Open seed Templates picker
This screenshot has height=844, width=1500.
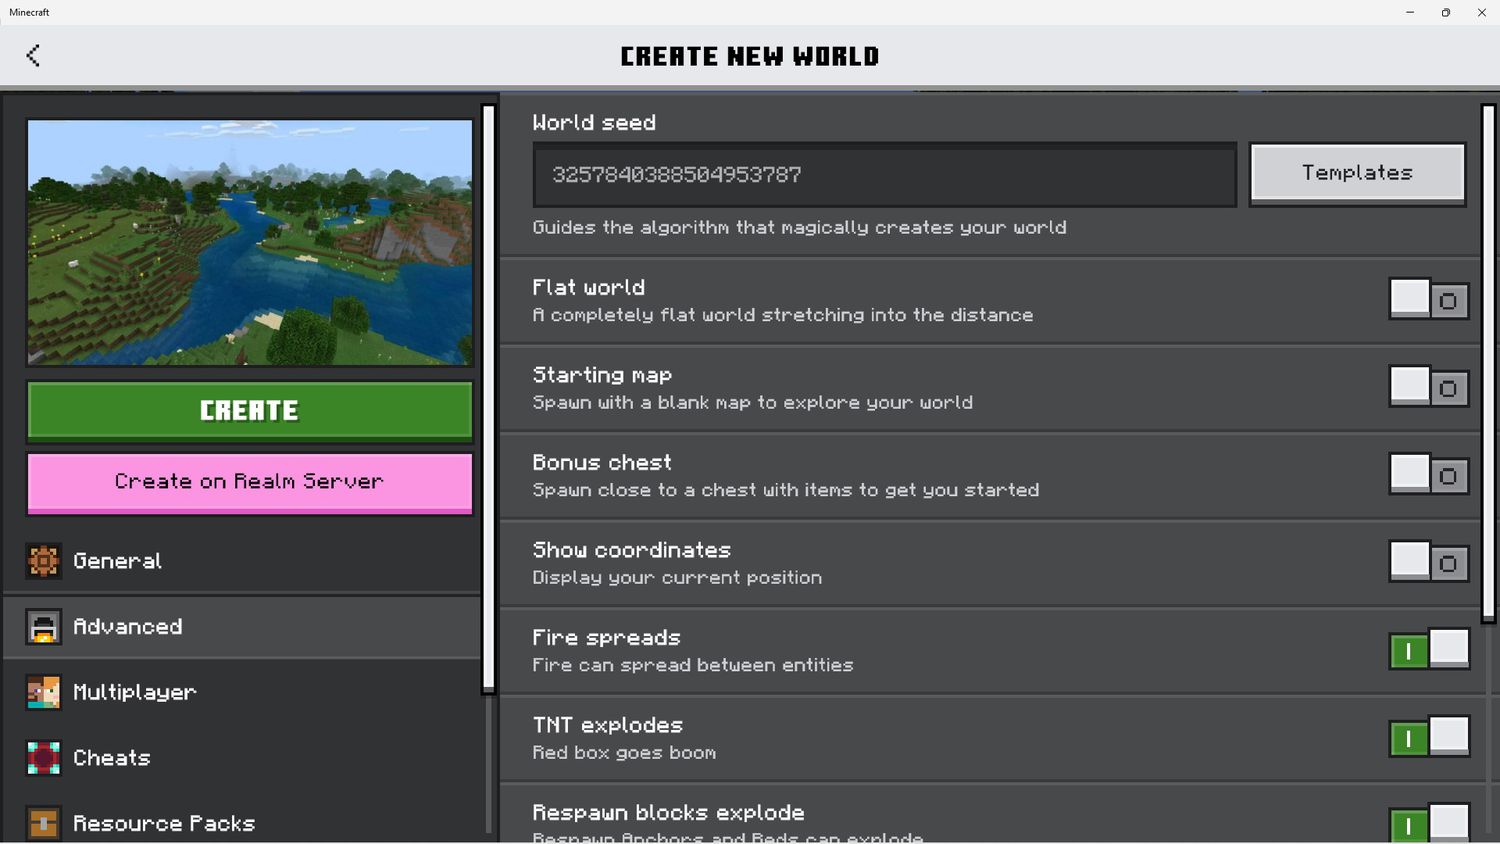click(x=1357, y=174)
